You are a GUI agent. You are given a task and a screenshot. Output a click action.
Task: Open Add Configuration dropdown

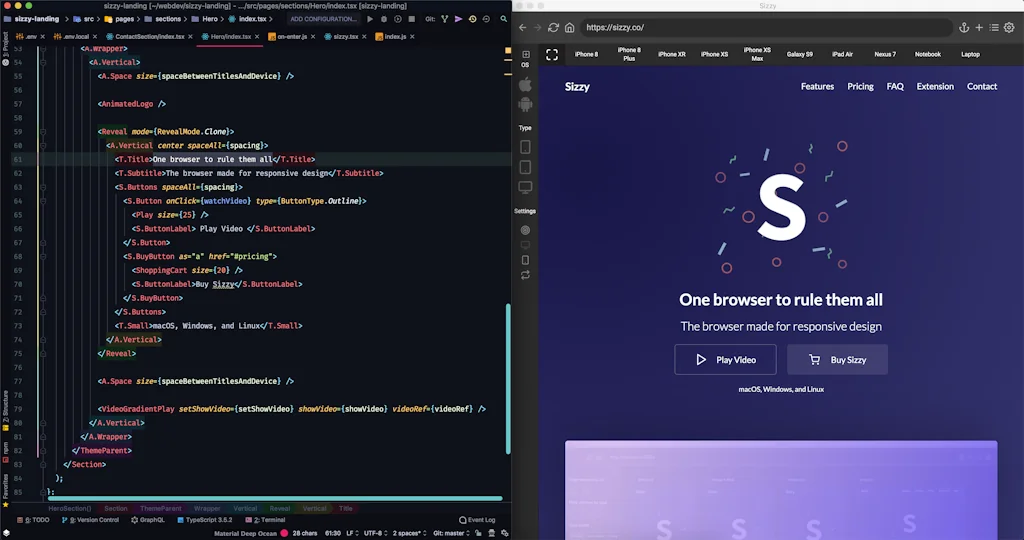click(x=323, y=19)
